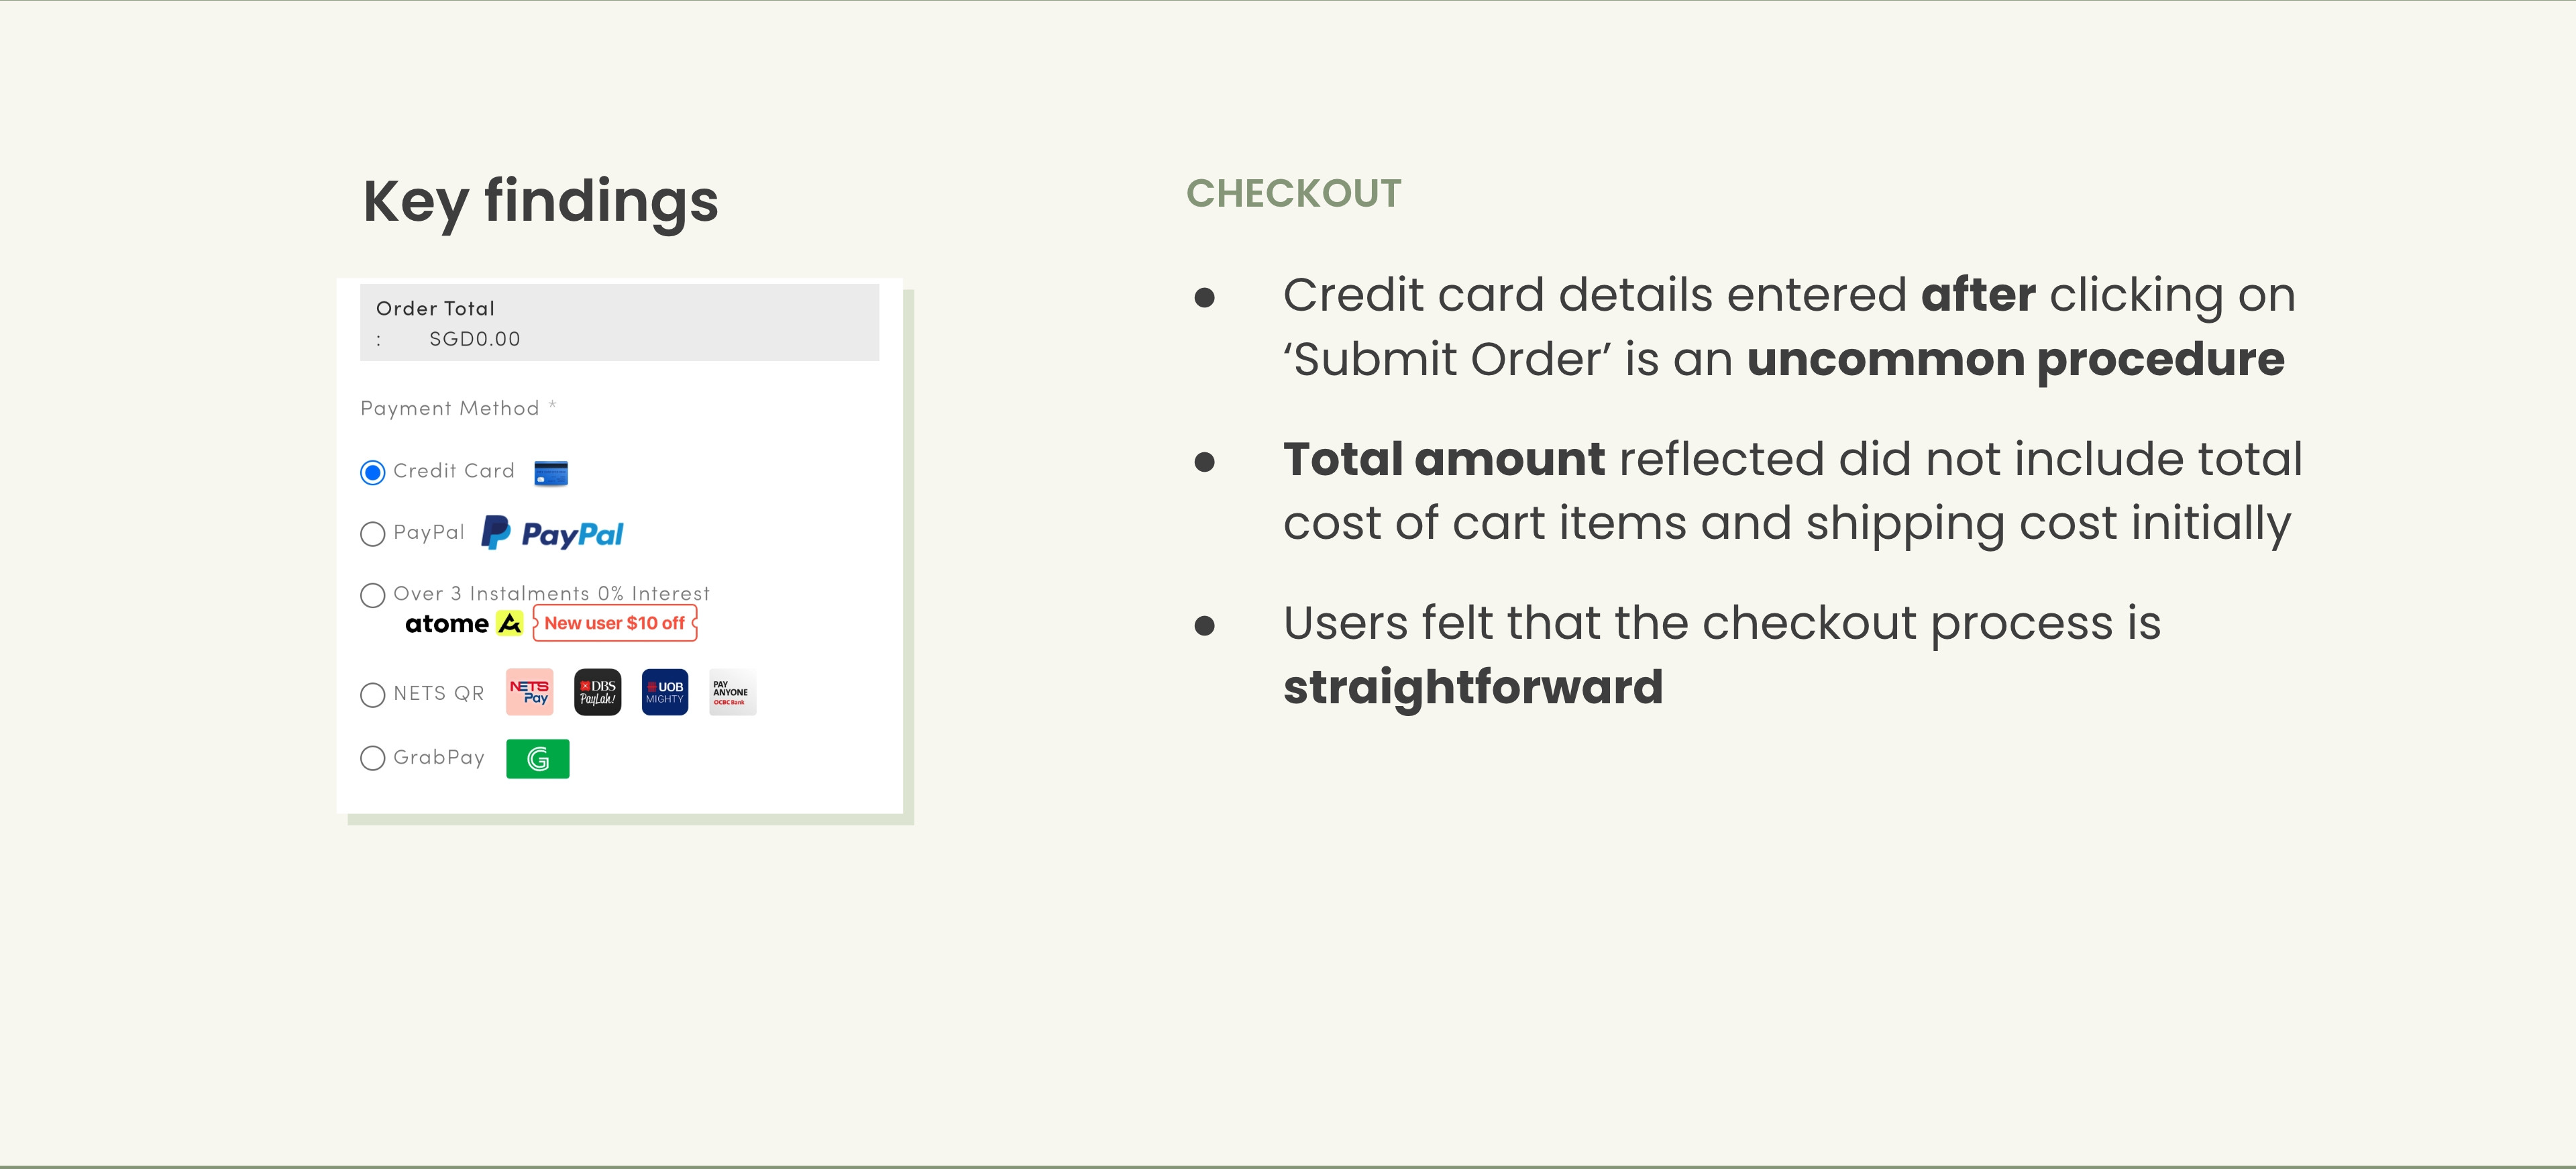This screenshot has width=2576, height=1169.
Task: Click the UOB Mighty icon
Action: point(665,692)
